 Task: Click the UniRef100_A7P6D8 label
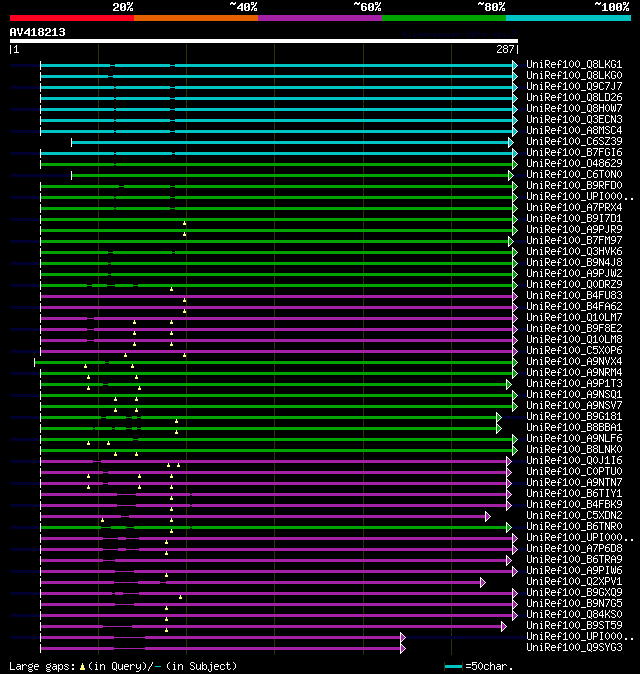[574, 548]
